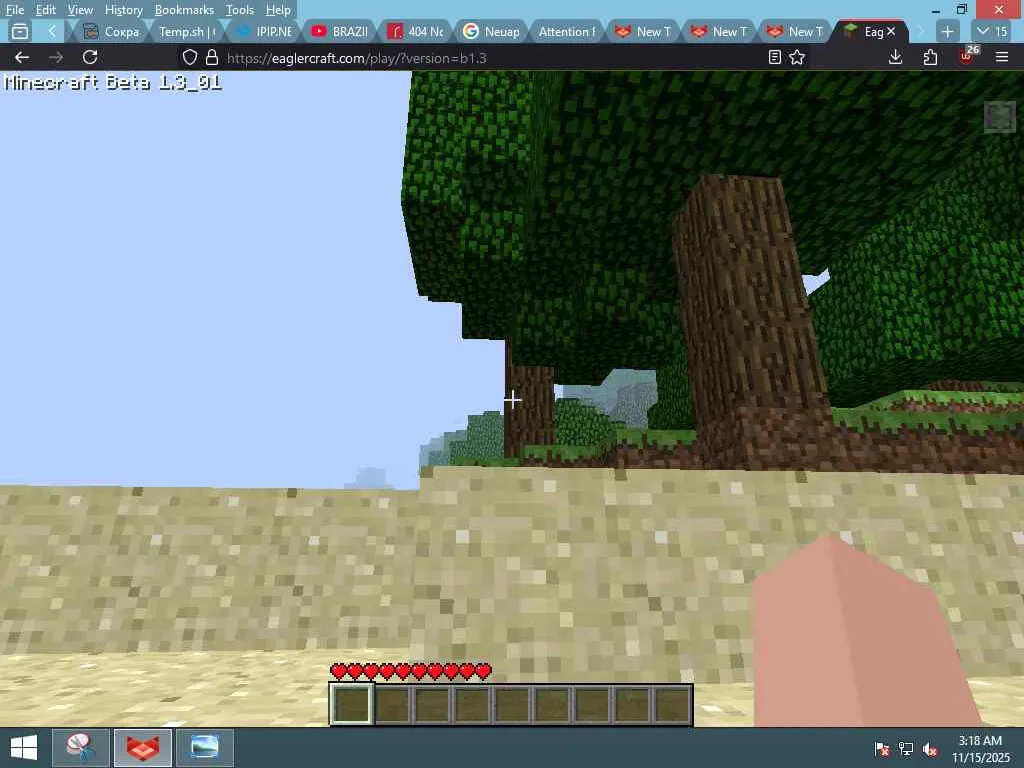Open tracking protection shield info
The width and height of the screenshot is (1024, 768).
pos(189,57)
